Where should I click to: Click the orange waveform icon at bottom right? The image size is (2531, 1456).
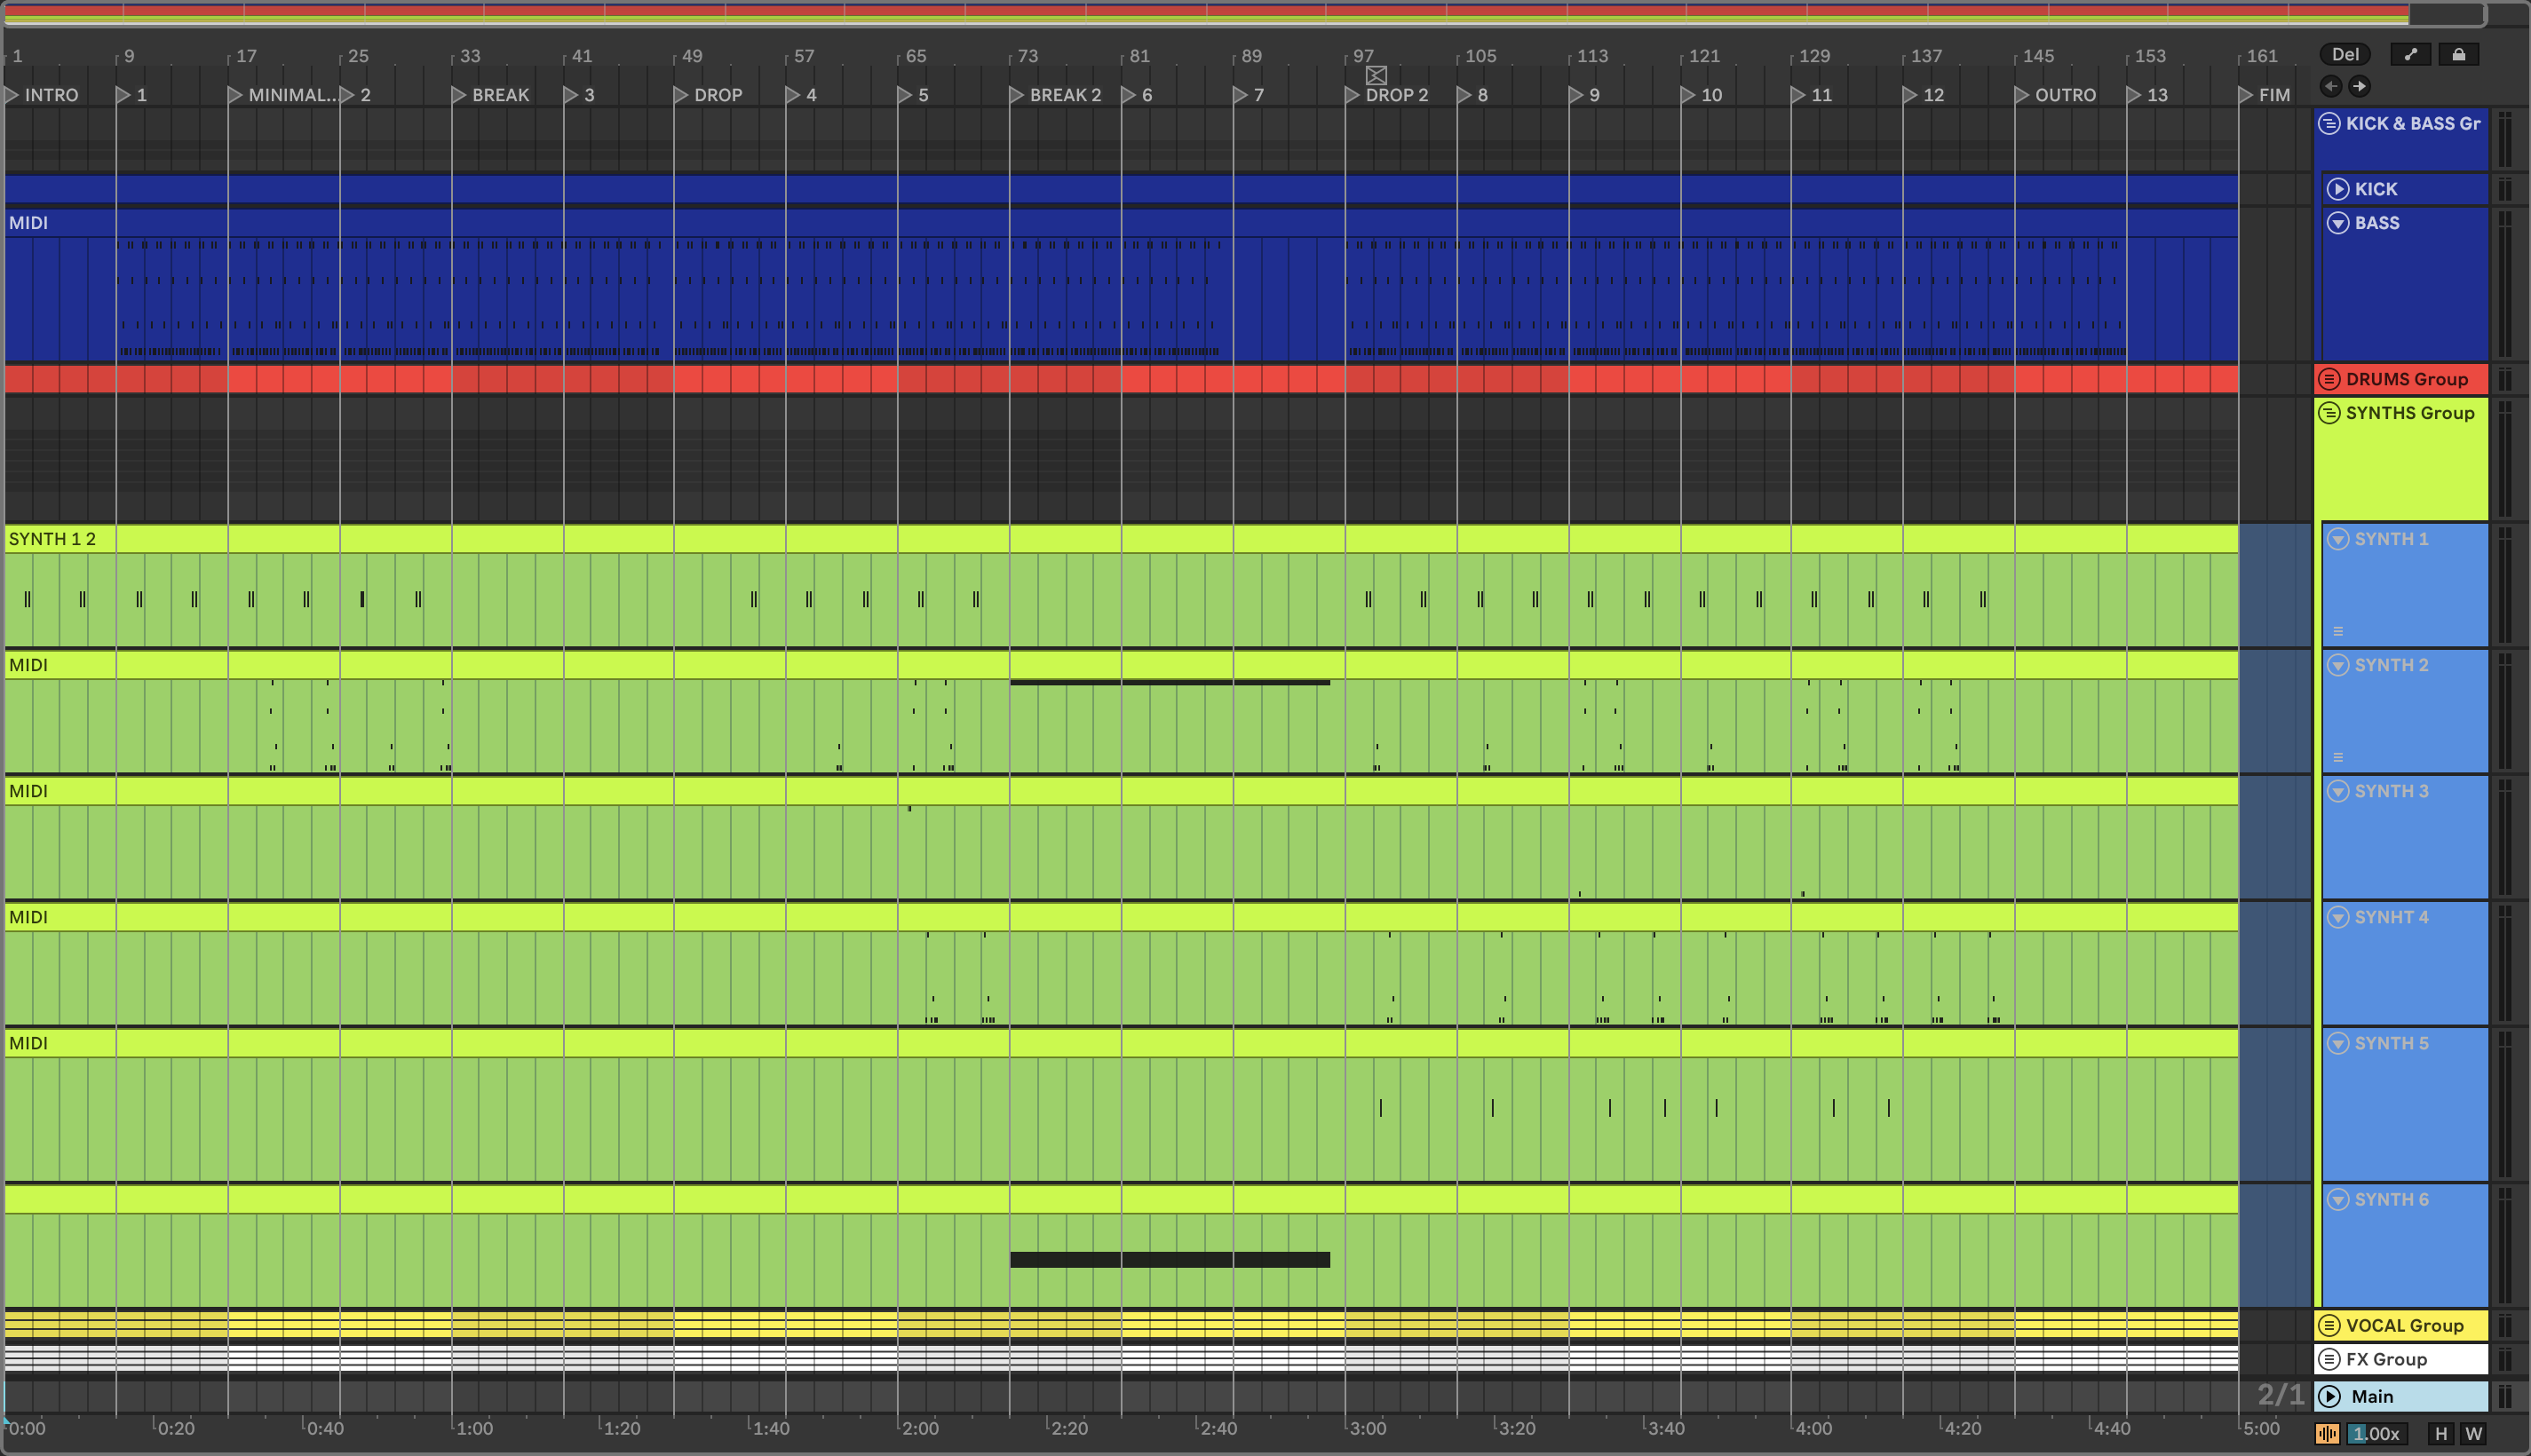(x=2327, y=1433)
